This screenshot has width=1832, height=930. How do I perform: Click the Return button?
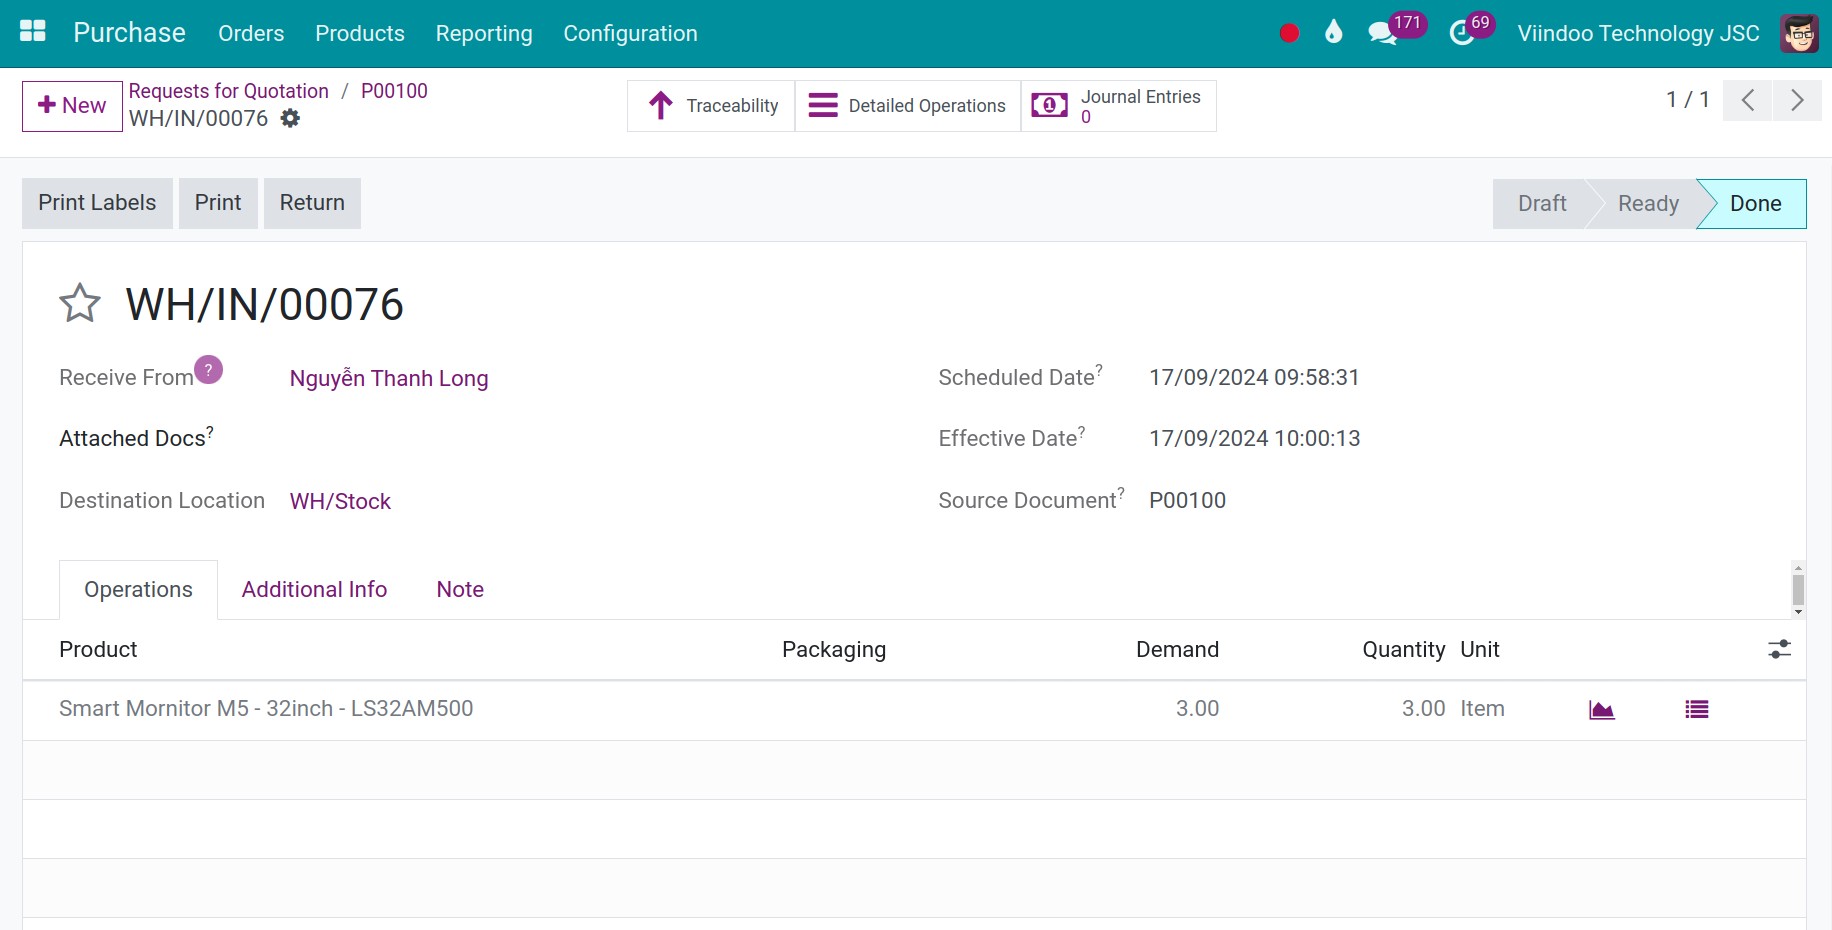[x=311, y=202]
